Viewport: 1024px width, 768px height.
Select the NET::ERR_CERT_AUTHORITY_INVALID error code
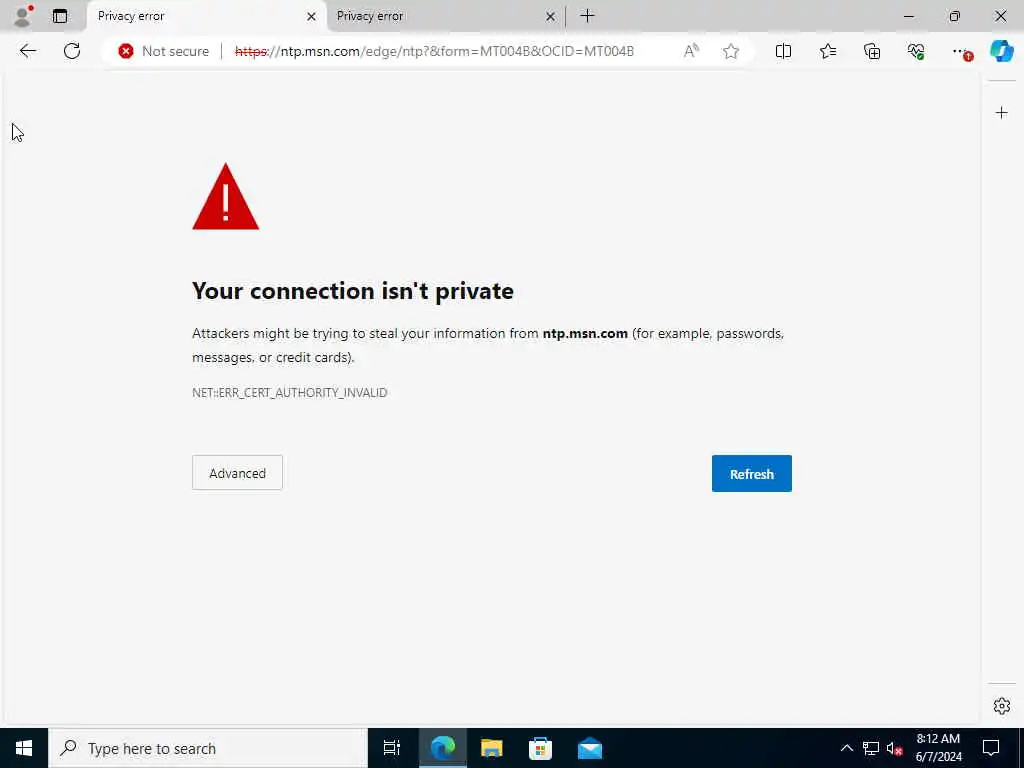[x=289, y=392]
